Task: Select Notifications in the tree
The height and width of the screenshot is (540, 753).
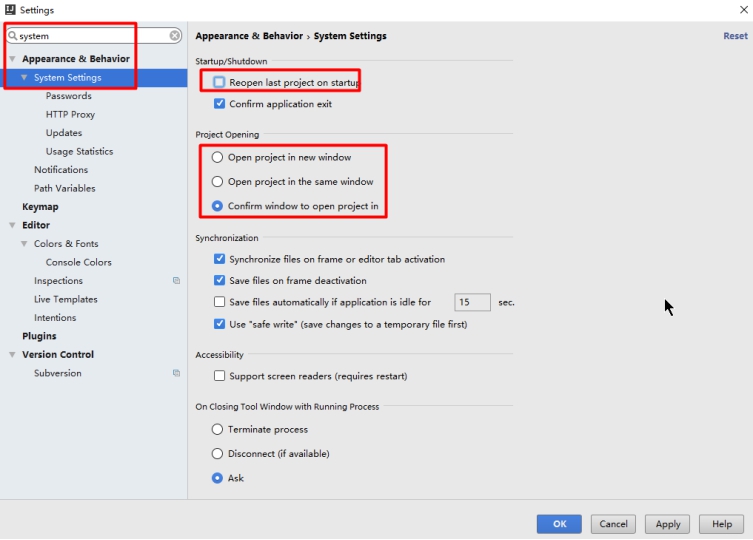Action: click(61, 170)
